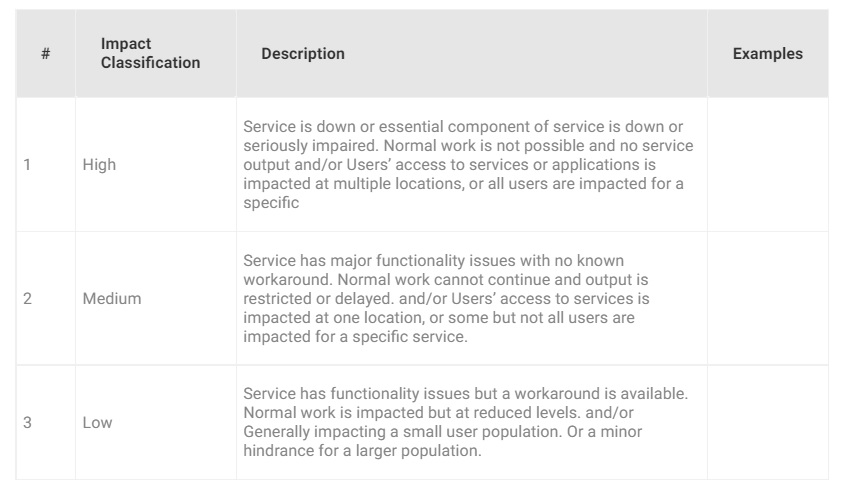Click row number 1 cell
Image resolution: width=849 pixels, height=491 pixels.
pos(28,165)
